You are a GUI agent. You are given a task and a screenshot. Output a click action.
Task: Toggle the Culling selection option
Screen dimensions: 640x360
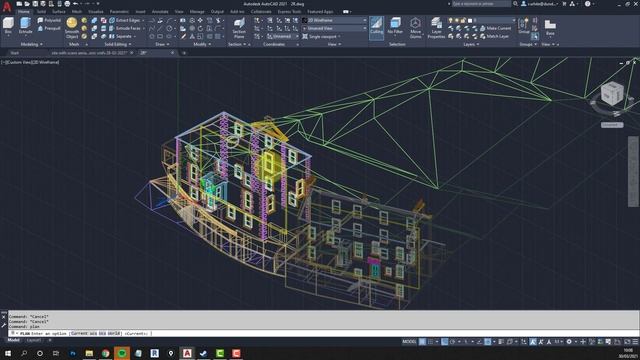(x=376, y=27)
